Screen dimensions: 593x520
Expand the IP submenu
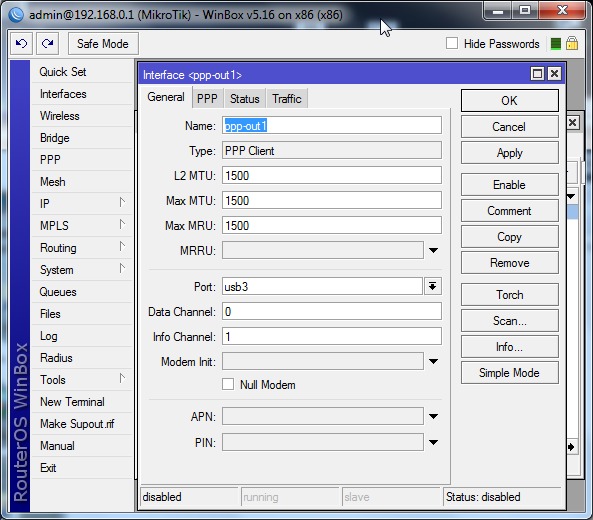click(122, 202)
